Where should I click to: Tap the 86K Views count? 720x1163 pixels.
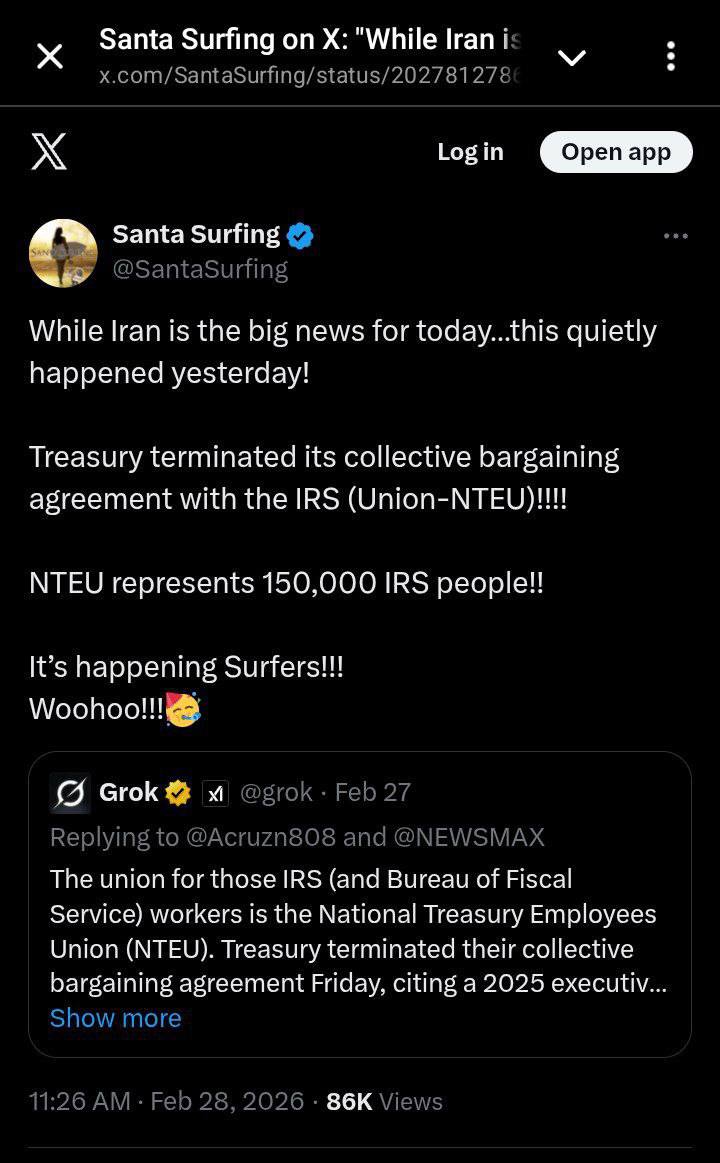(384, 1101)
